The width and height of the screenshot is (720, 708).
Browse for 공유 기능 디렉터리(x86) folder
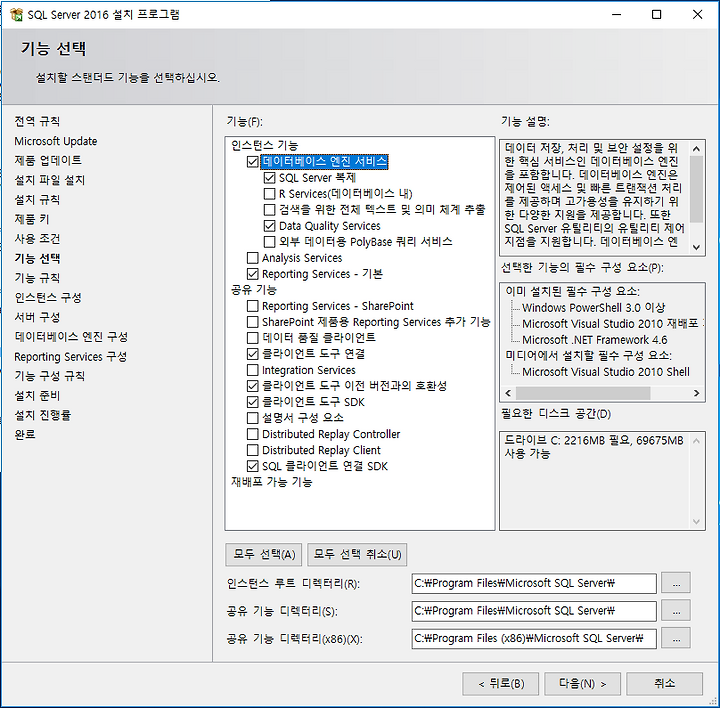coord(676,639)
